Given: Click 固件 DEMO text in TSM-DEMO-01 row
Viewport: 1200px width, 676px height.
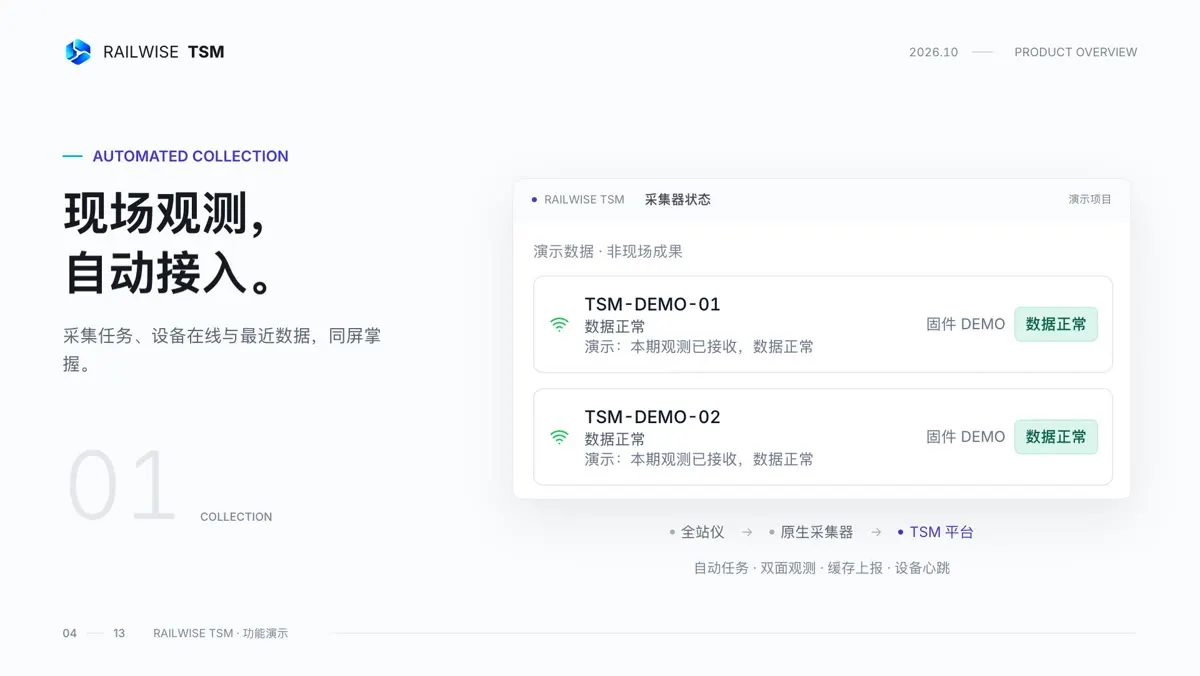Looking at the screenshot, I should pyautogui.click(x=965, y=324).
